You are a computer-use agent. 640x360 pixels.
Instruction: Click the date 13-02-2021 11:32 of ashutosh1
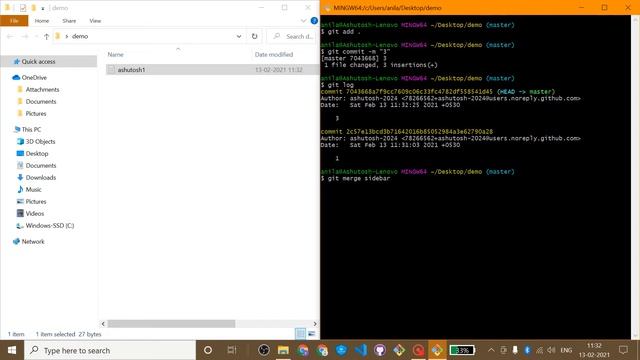click(279, 70)
